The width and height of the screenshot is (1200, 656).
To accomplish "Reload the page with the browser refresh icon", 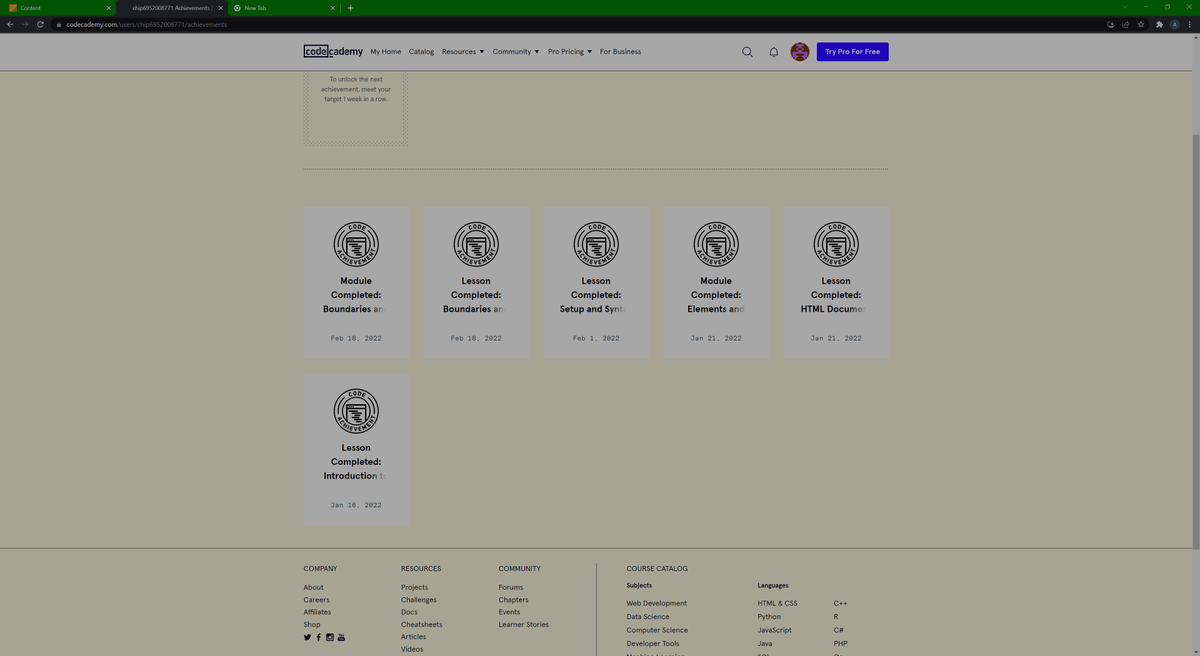I will [x=40, y=24].
